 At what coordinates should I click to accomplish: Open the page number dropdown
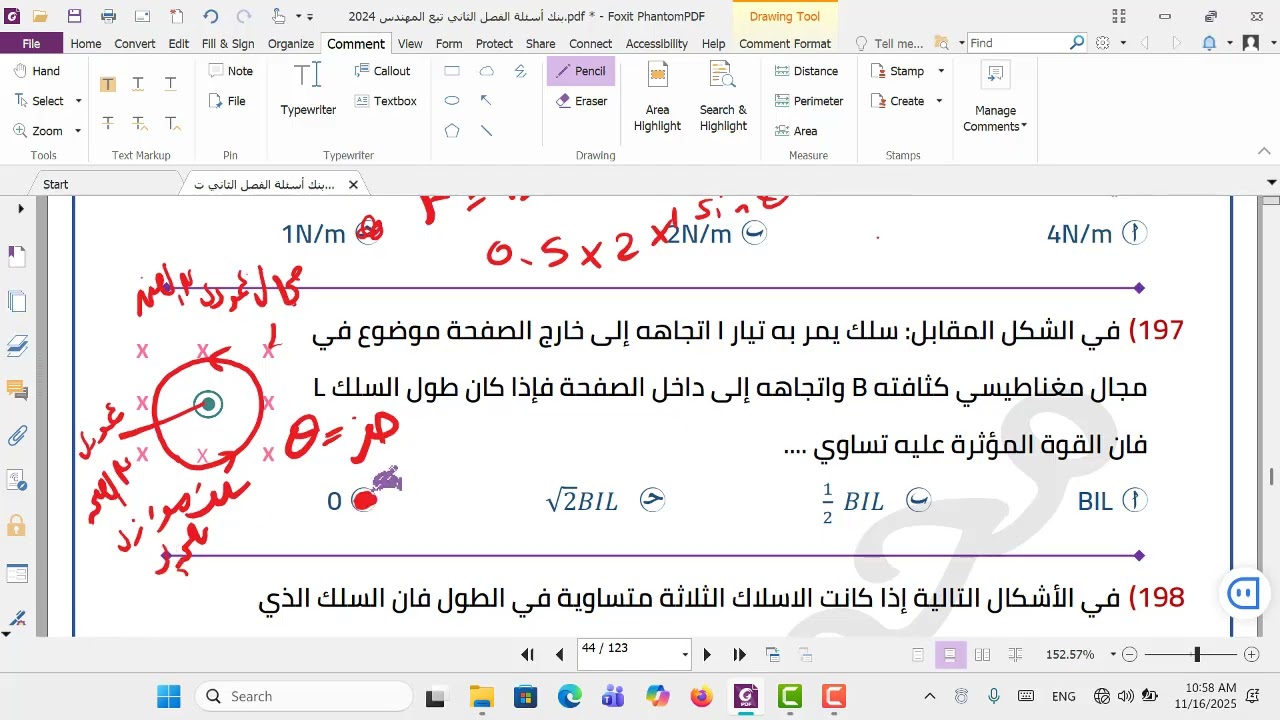coord(685,655)
